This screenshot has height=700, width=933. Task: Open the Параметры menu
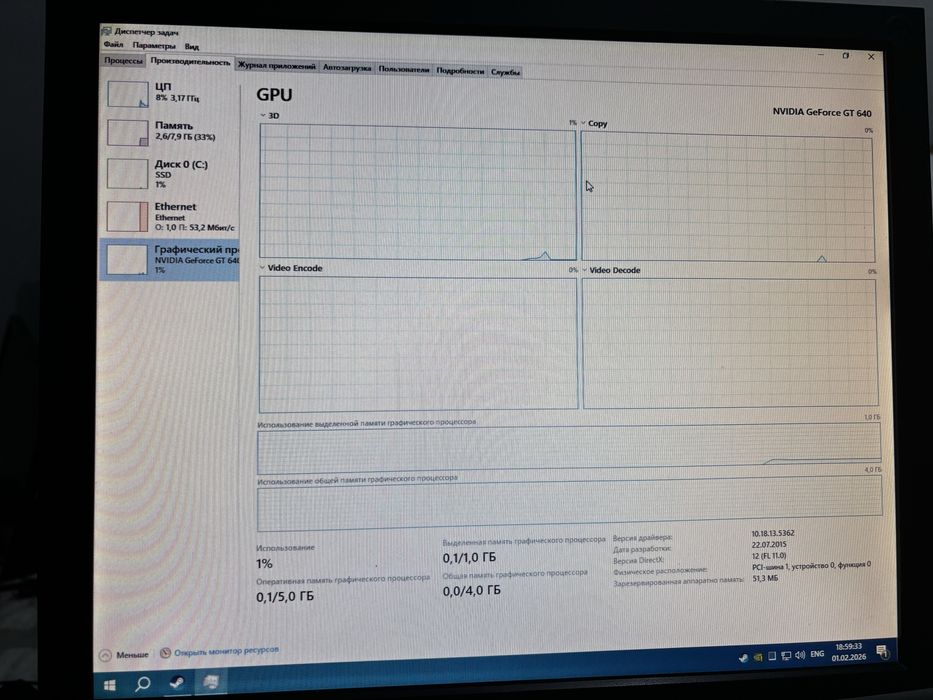[x=154, y=45]
